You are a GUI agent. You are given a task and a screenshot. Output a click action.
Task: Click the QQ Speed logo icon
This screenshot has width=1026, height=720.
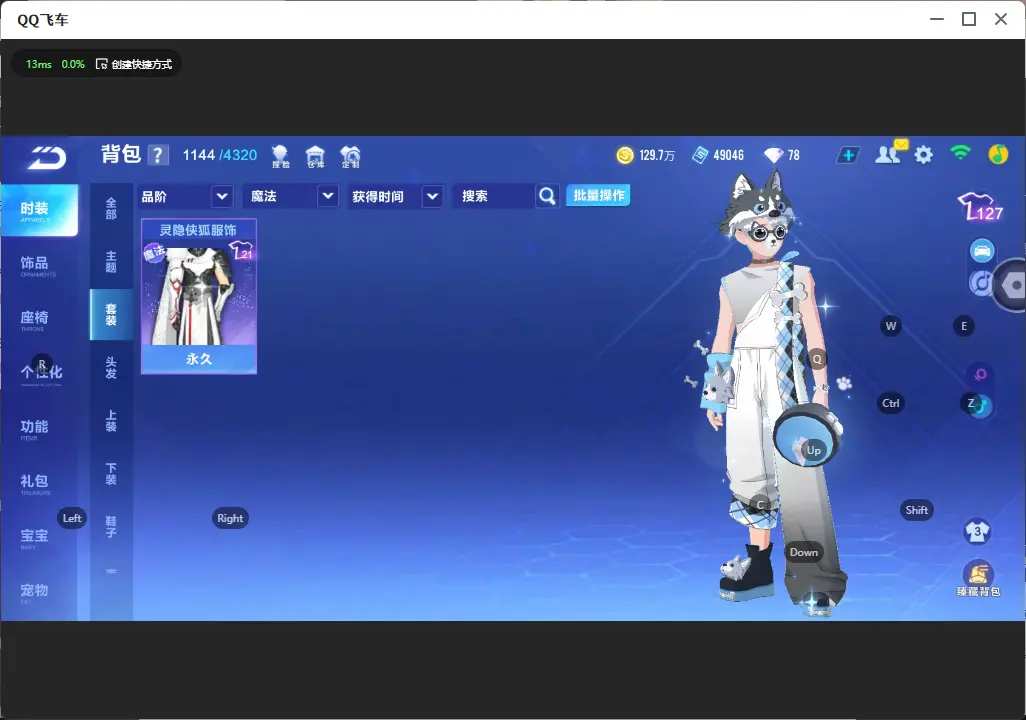click(46, 158)
